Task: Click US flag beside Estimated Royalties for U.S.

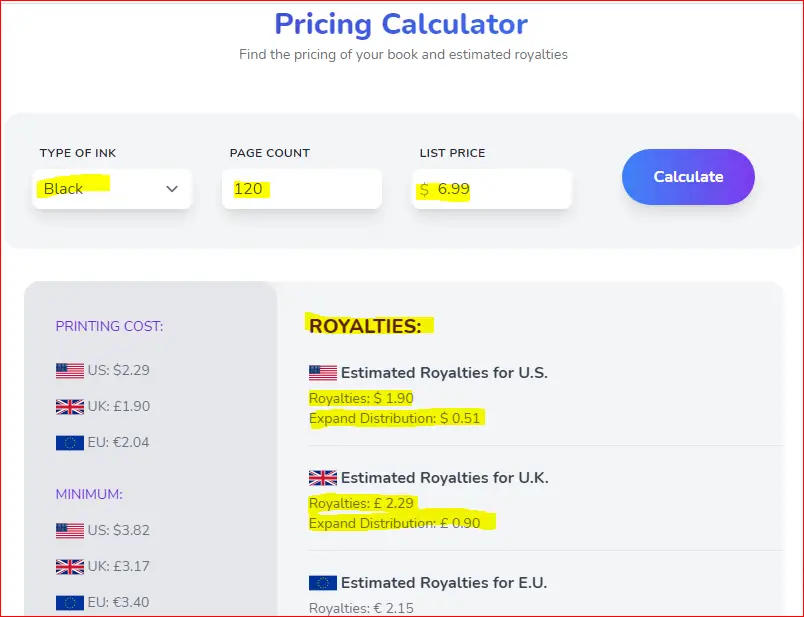Action: pos(323,373)
